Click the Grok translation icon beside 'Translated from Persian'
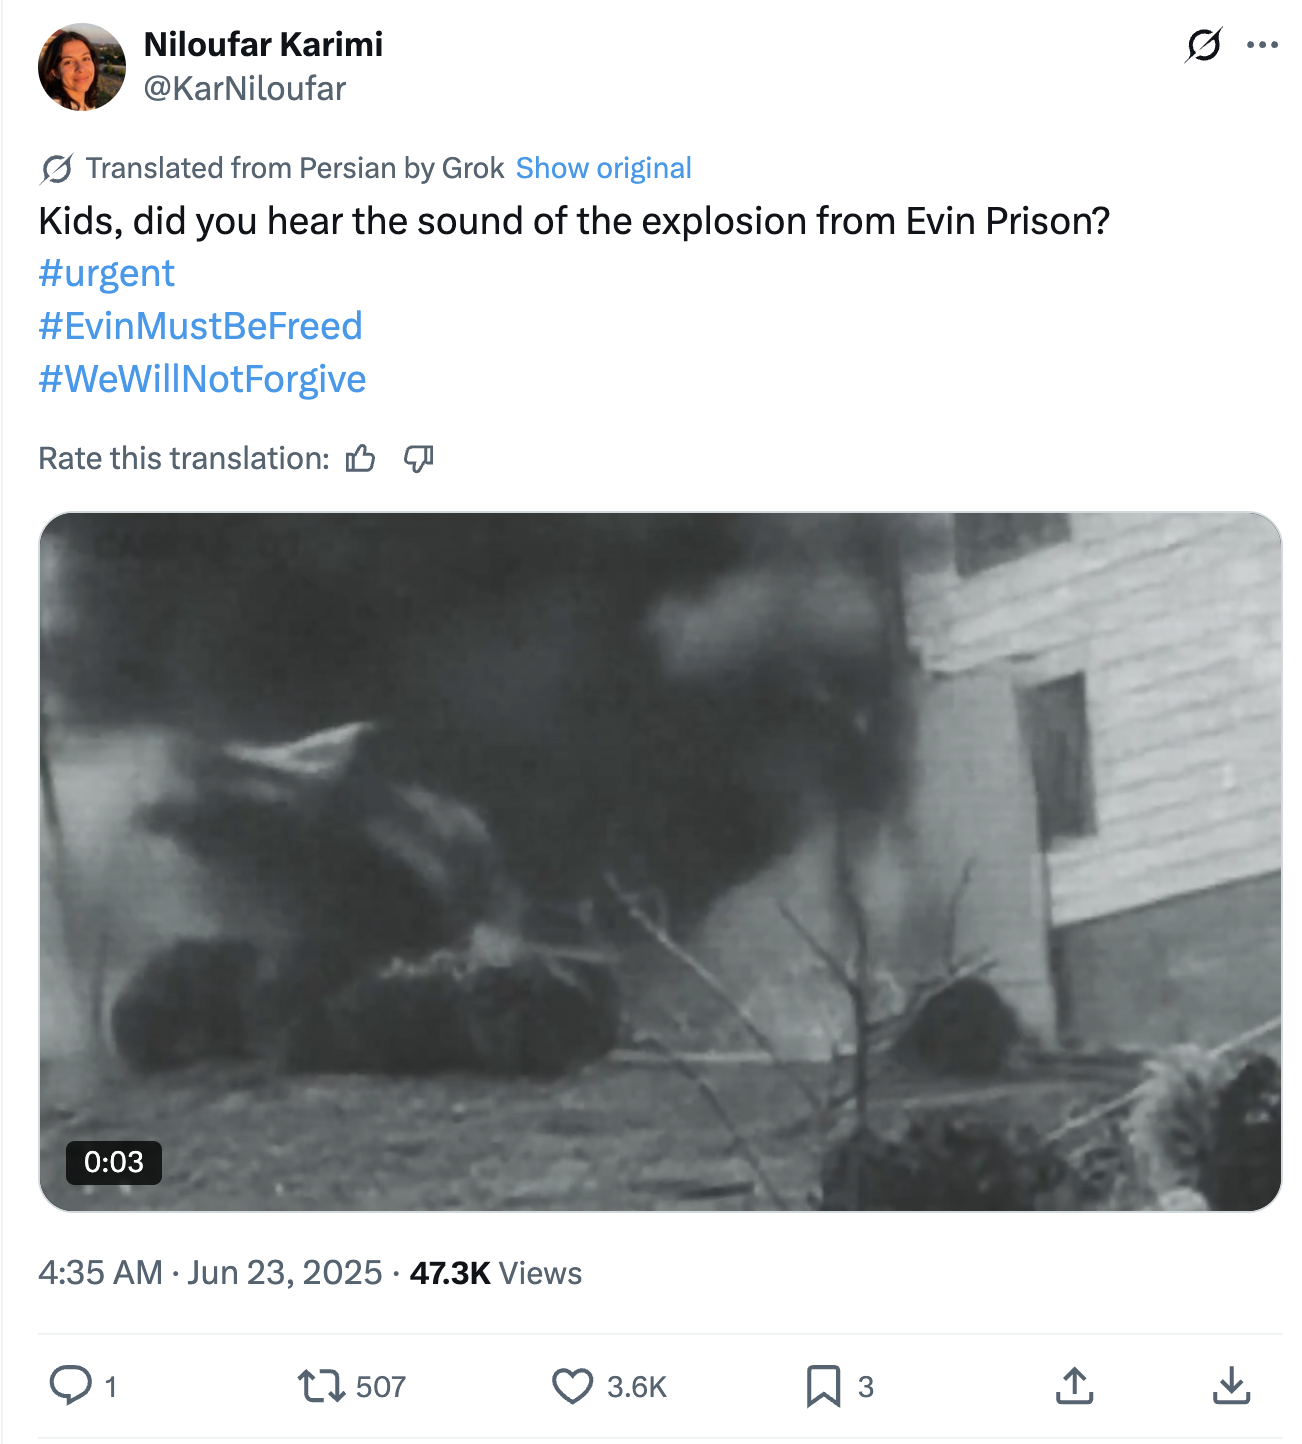This screenshot has width=1302, height=1444. pos(57,169)
